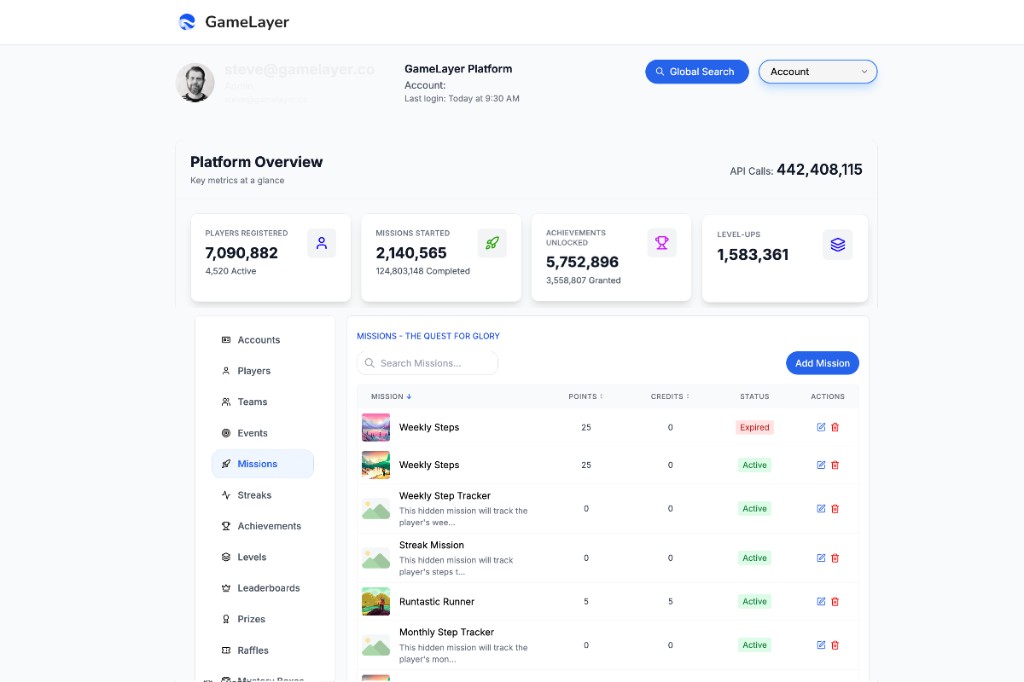Edit the expired Weekly Steps mission
Viewport: 1024px width, 682px height.
(821, 427)
